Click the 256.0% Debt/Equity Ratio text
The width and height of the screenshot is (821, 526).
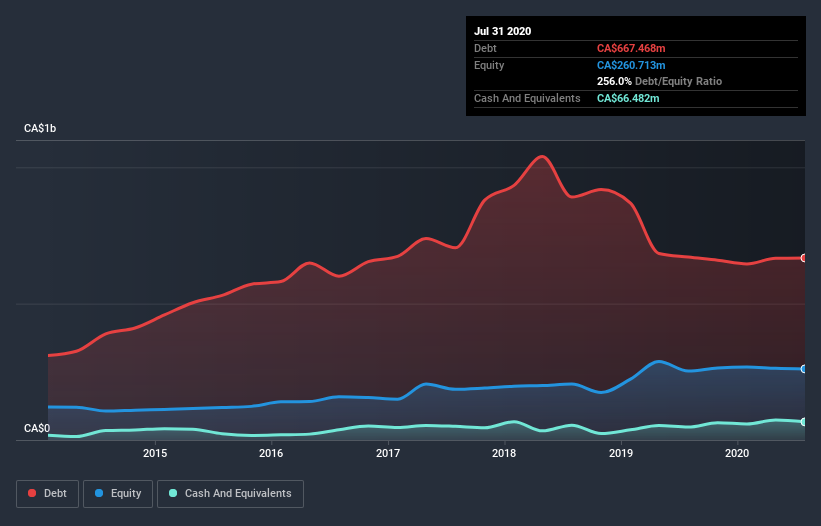[659, 81]
